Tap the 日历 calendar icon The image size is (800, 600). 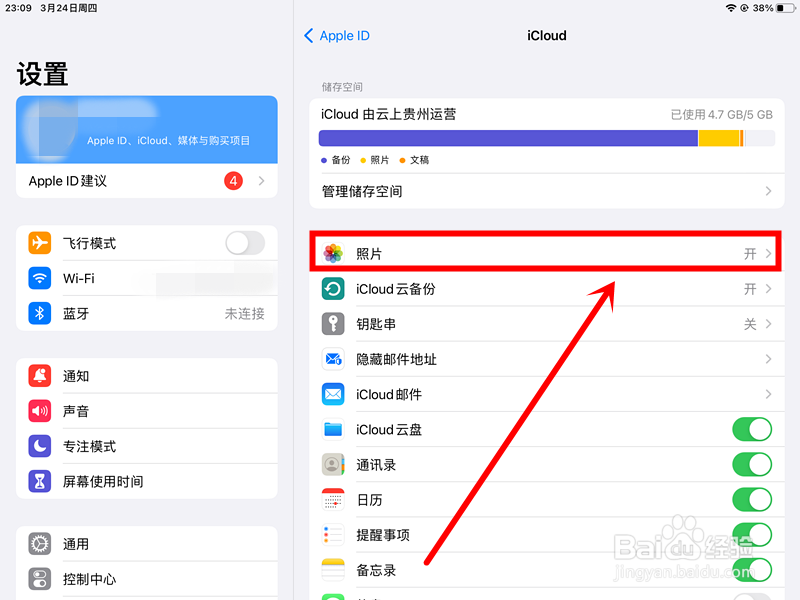pyautogui.click(x=333, y=499)
